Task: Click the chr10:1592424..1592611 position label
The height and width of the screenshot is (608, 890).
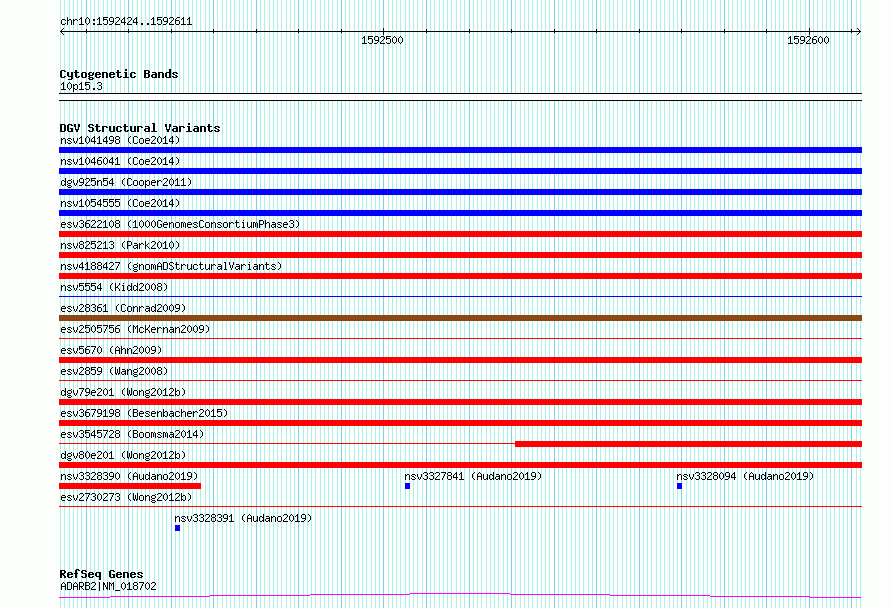Action: pyautogui.click(x=126, y=22)
